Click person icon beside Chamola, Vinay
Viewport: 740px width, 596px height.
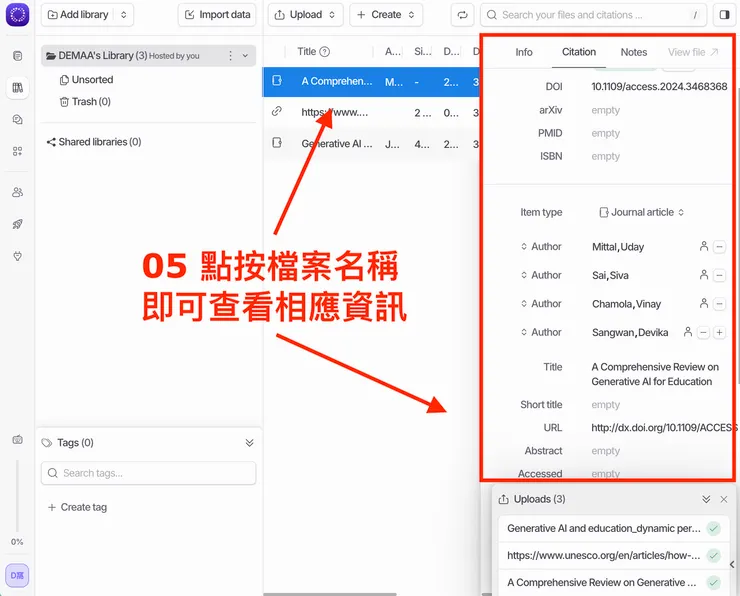tap(704, 303)
